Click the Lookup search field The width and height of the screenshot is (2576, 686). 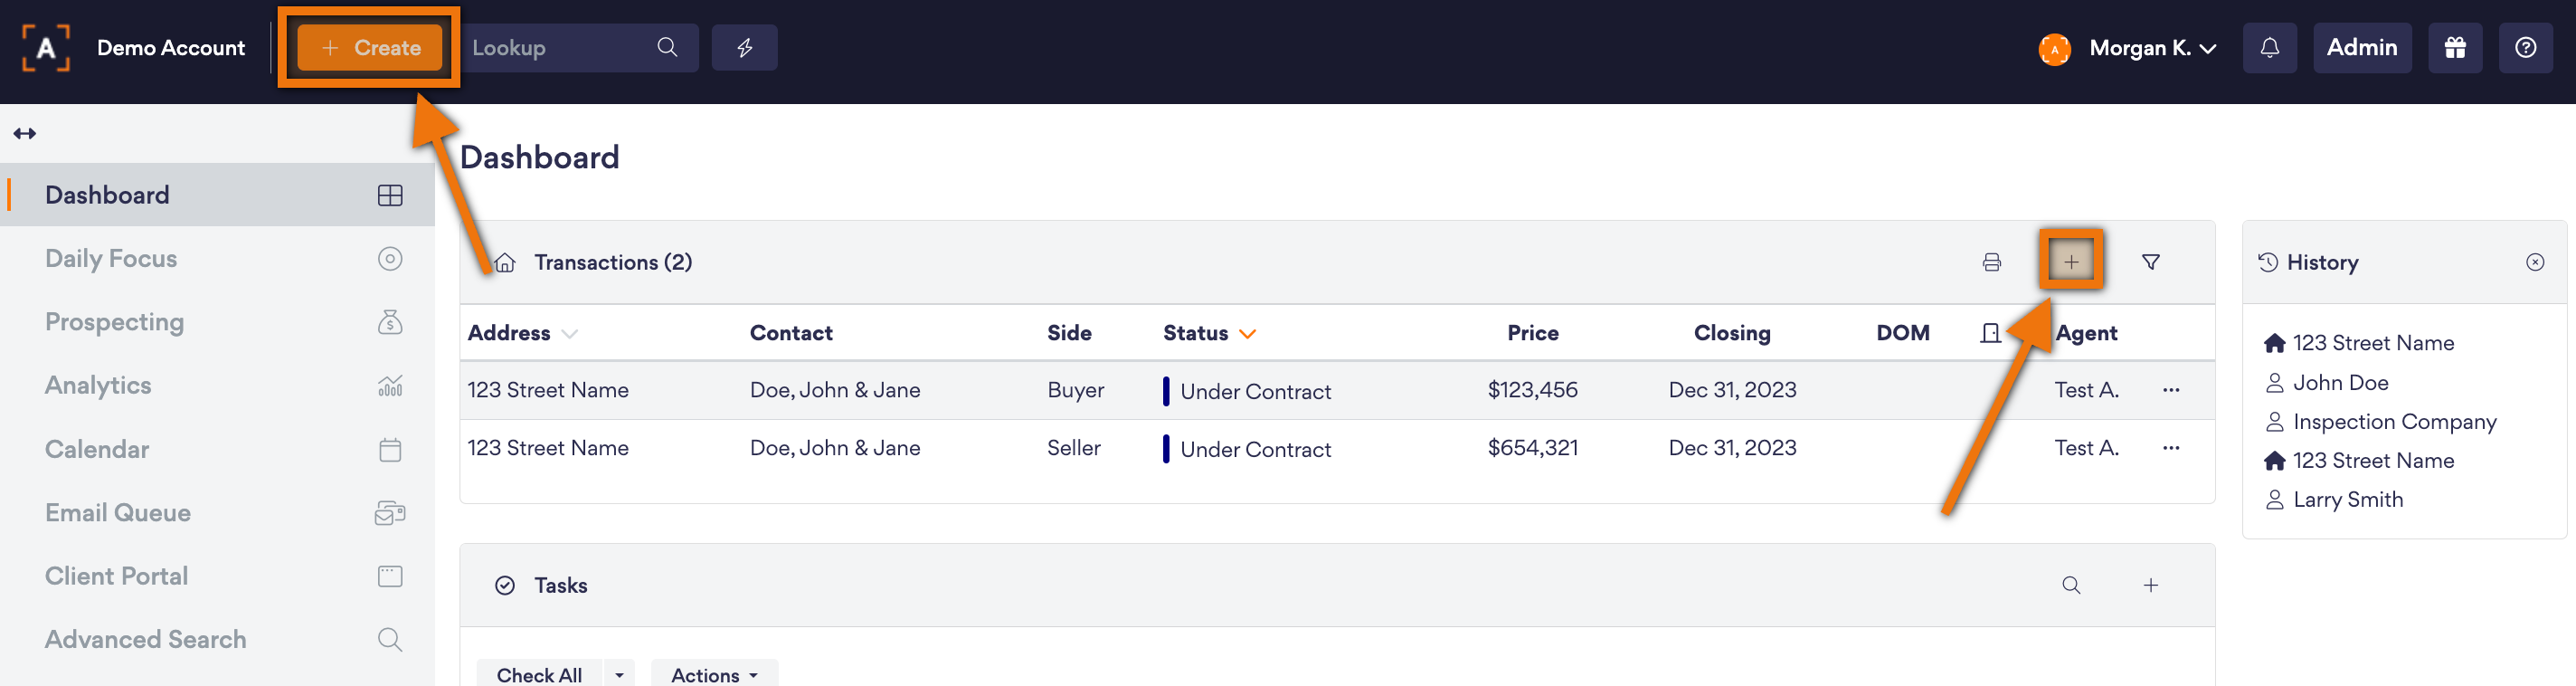[560, 48]
